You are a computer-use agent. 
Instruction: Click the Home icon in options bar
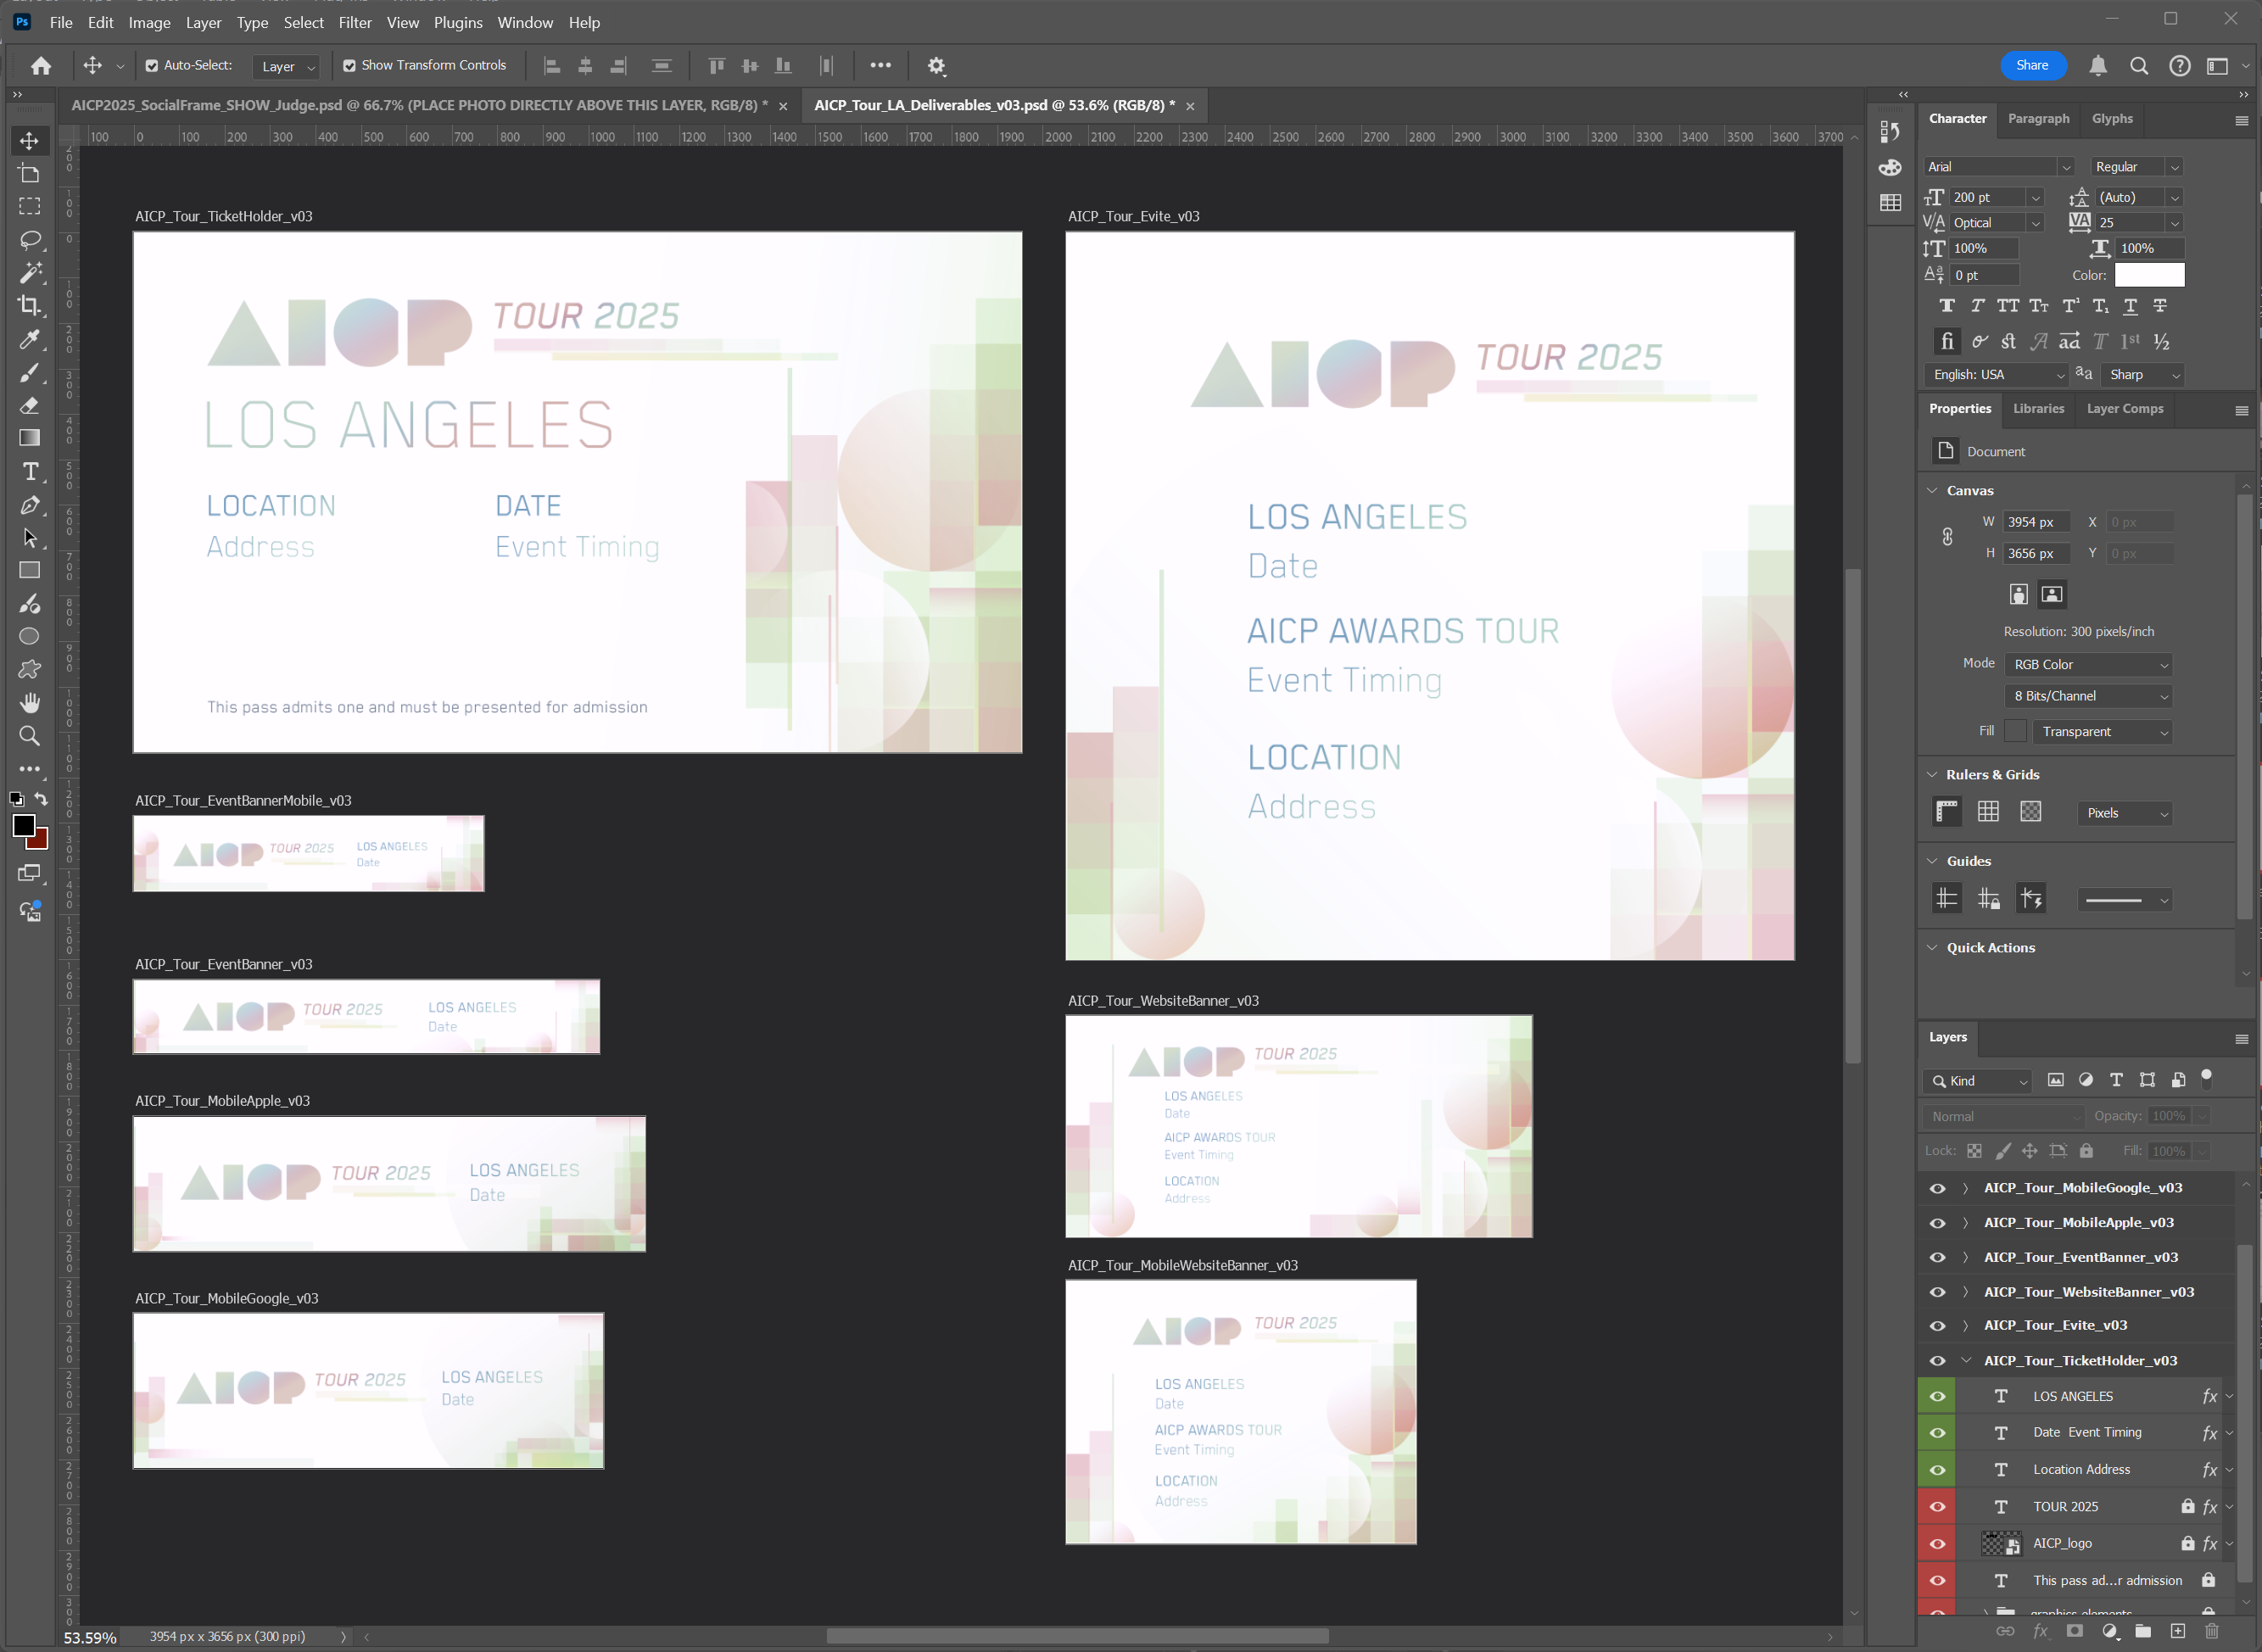click(41, 66)
